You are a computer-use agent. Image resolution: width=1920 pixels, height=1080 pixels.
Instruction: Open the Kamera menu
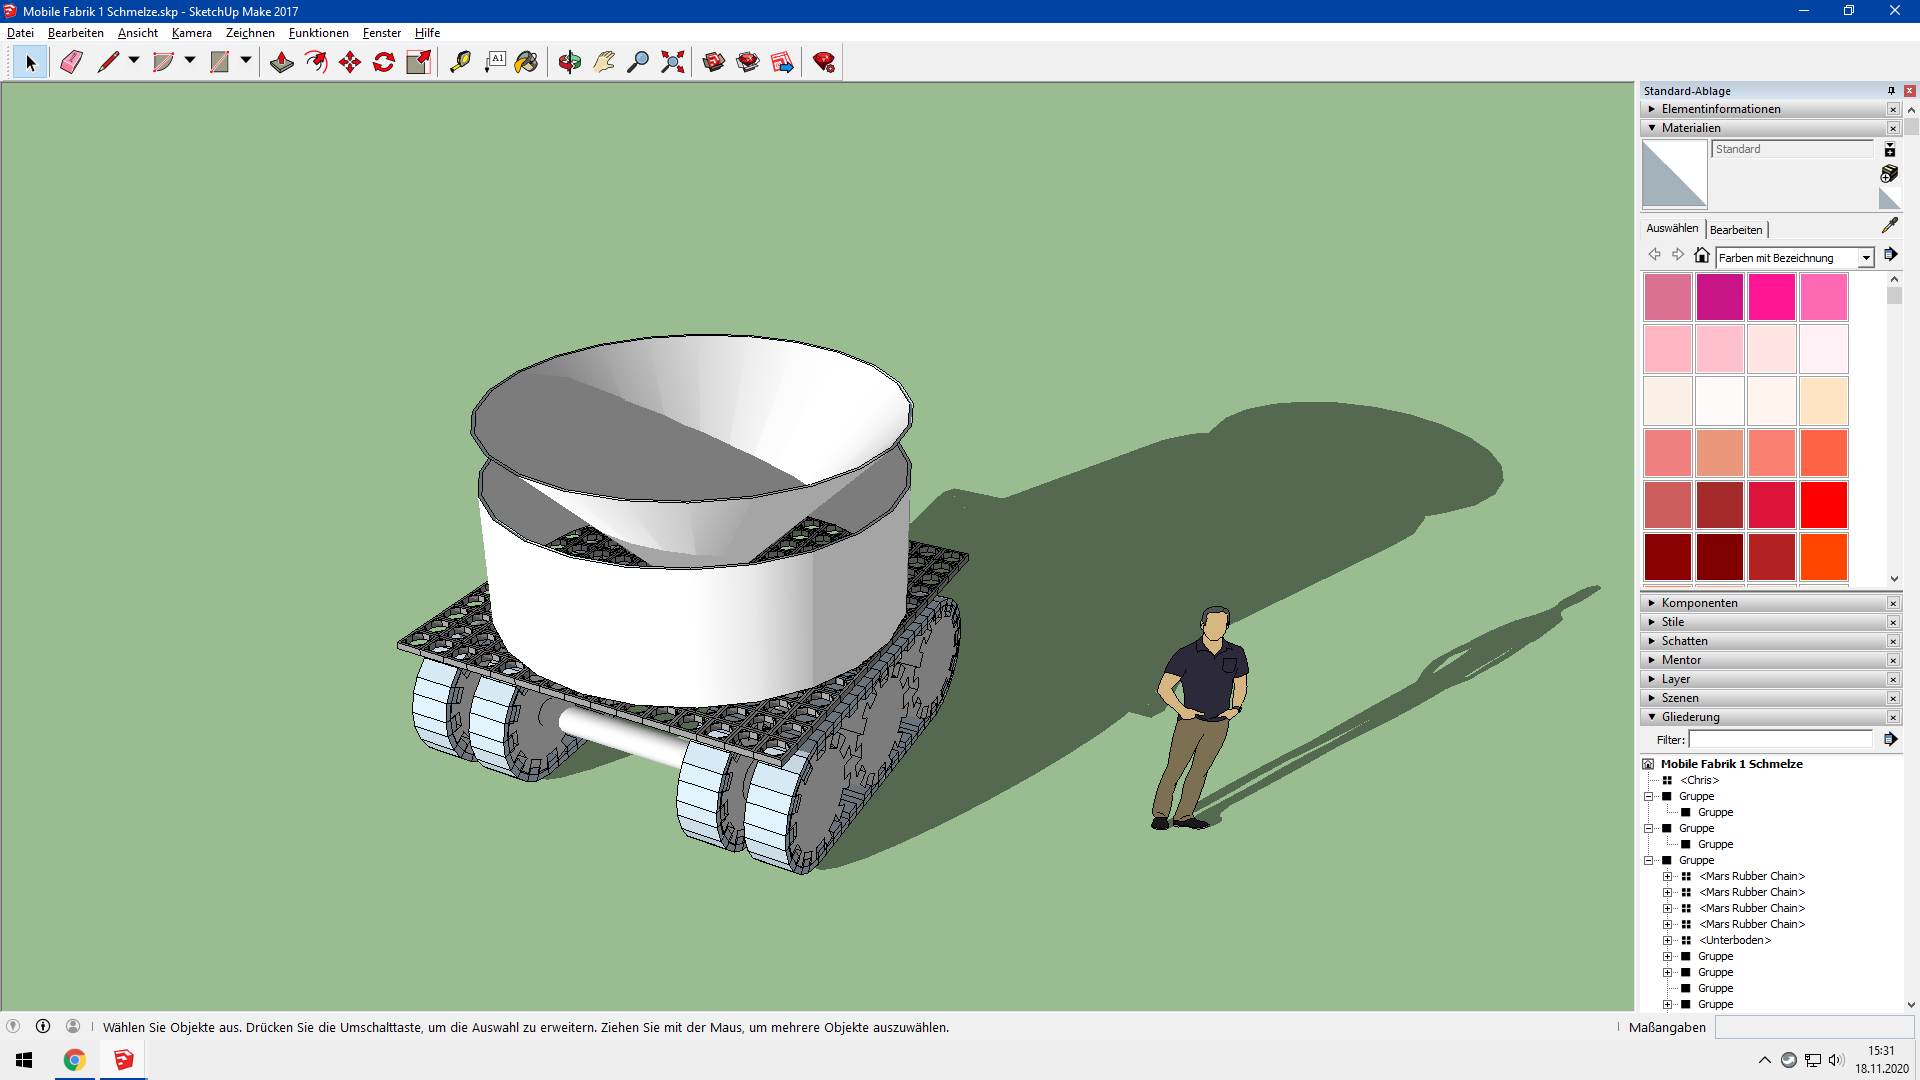coord(191,33)
